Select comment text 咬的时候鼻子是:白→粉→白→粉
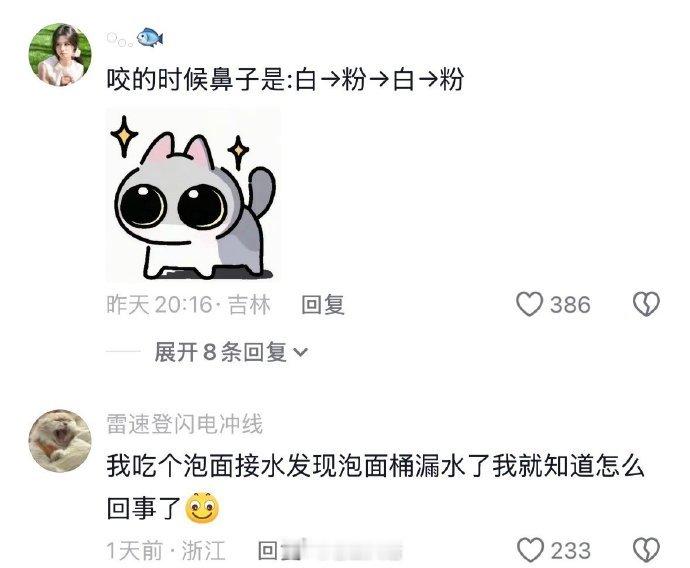The width and height of the screenshot is (690, 568). click(285, 80)
